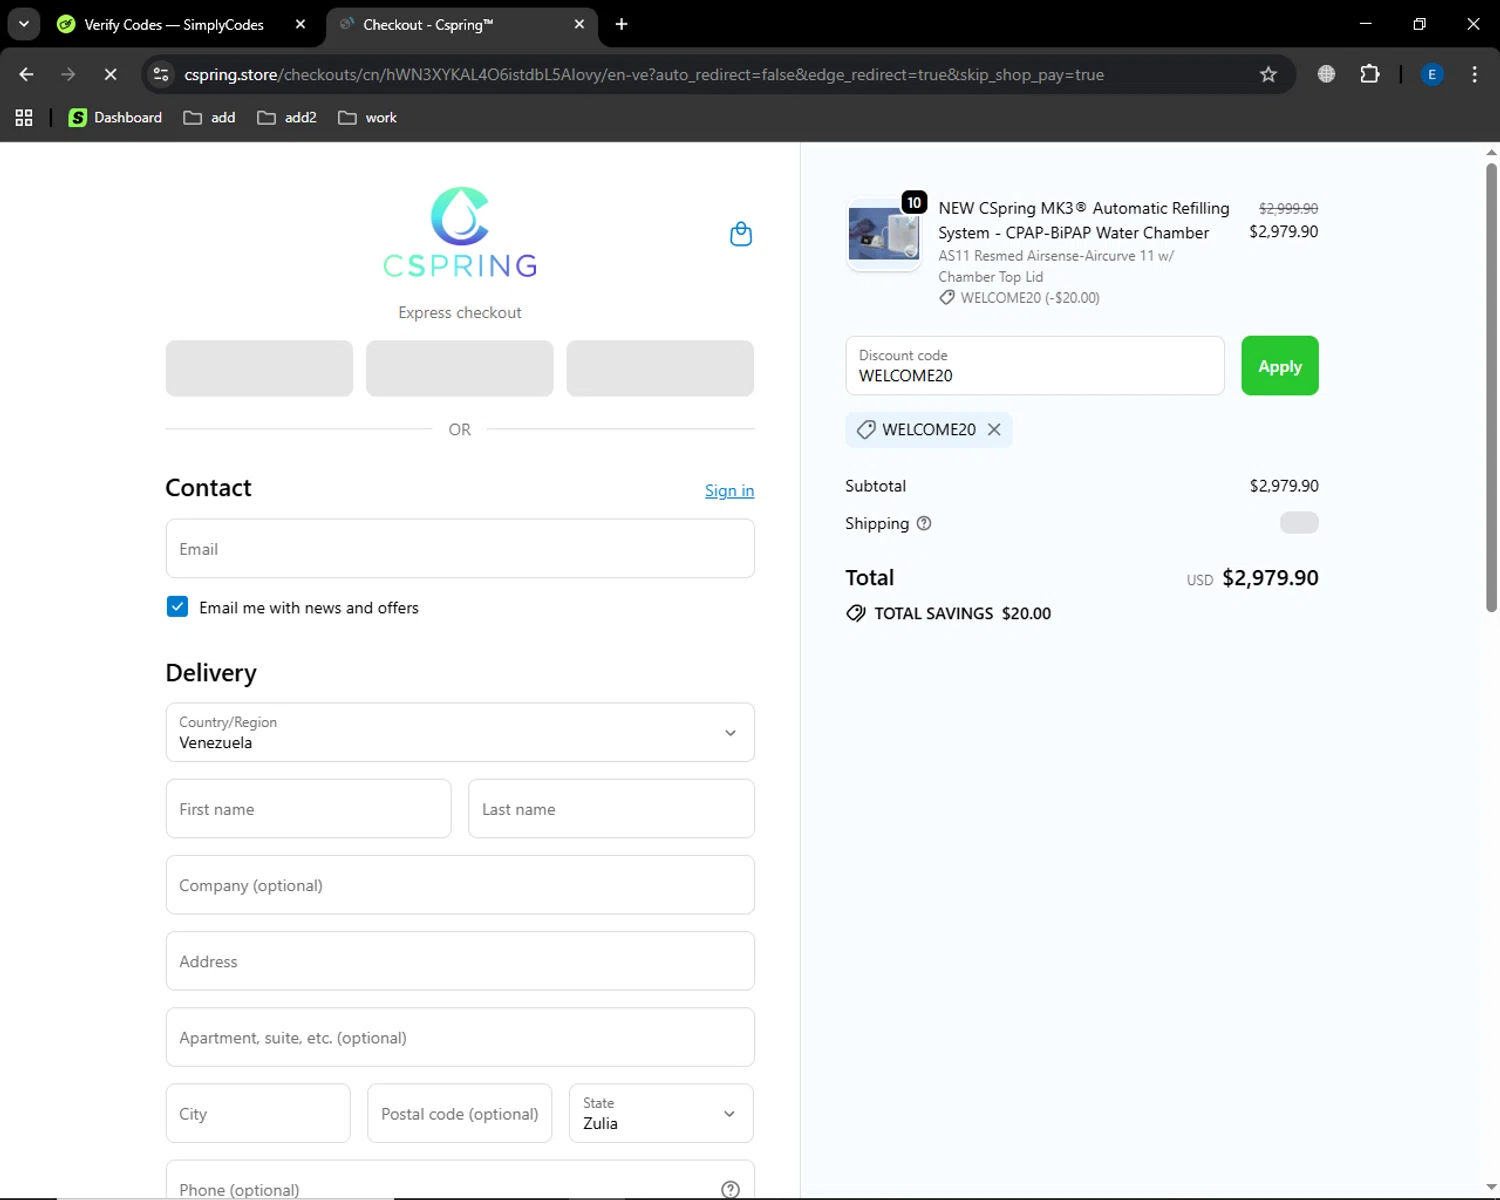Click the CSpring logo
The width and height of the screenshot is (1500, 1200).
click(460, 232)
